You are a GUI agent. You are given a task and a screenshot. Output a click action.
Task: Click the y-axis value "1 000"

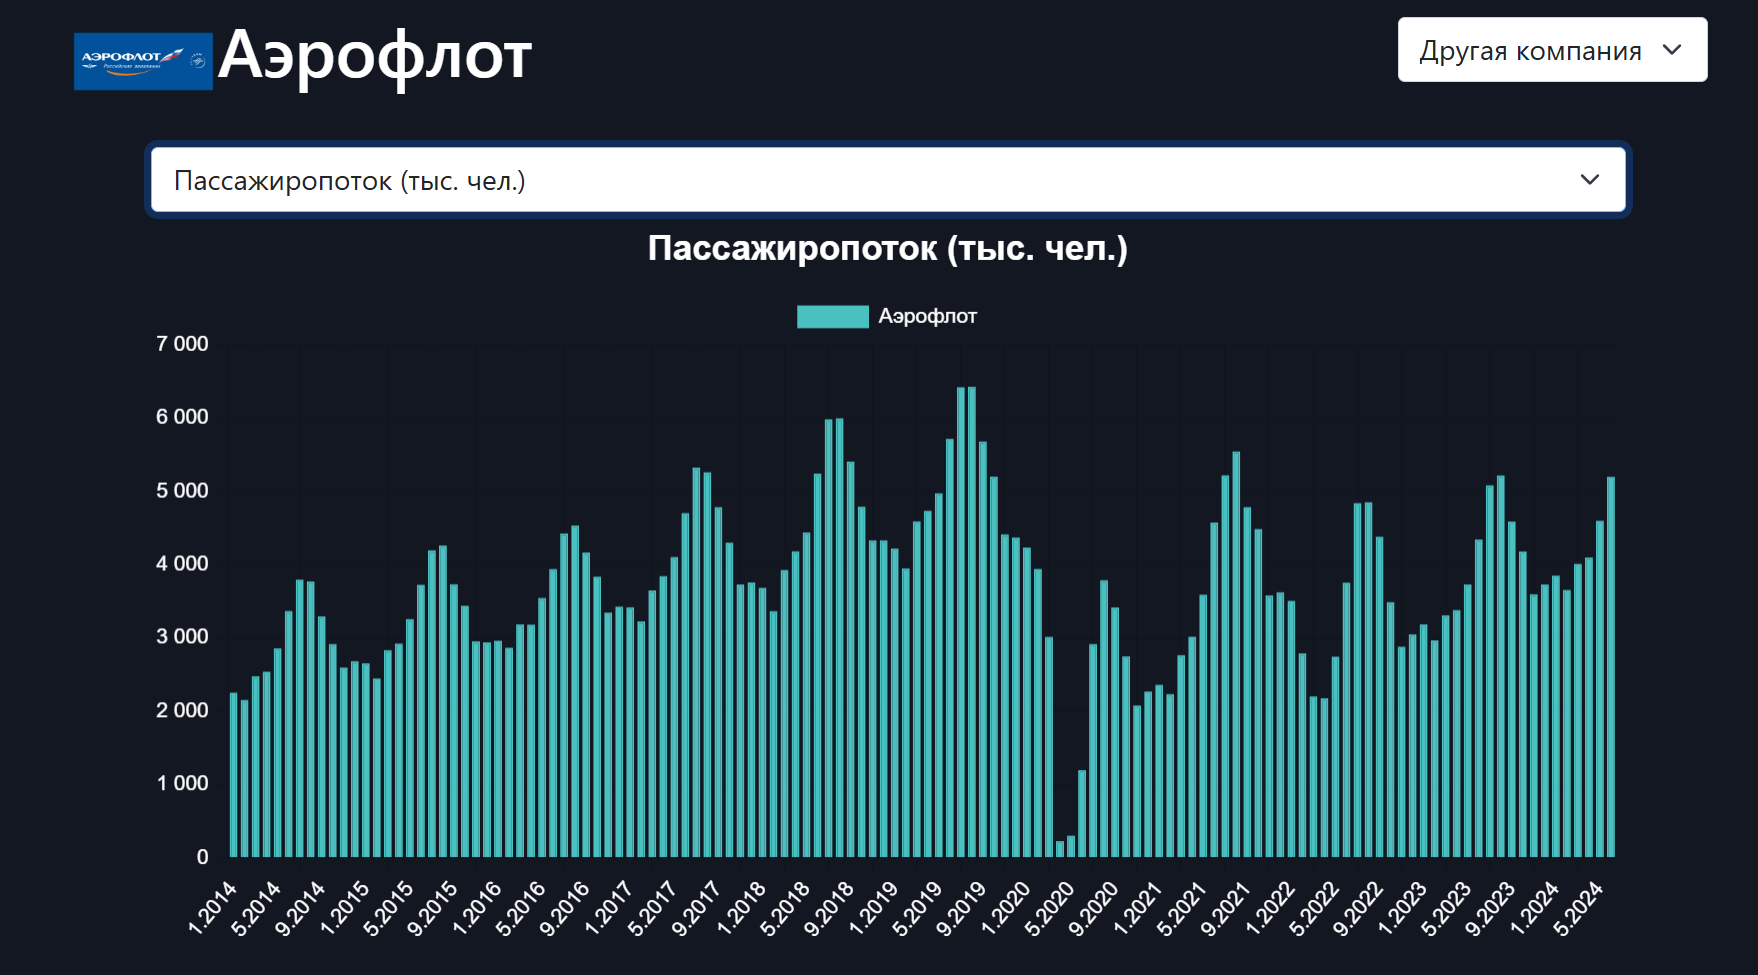coord(182,784)
